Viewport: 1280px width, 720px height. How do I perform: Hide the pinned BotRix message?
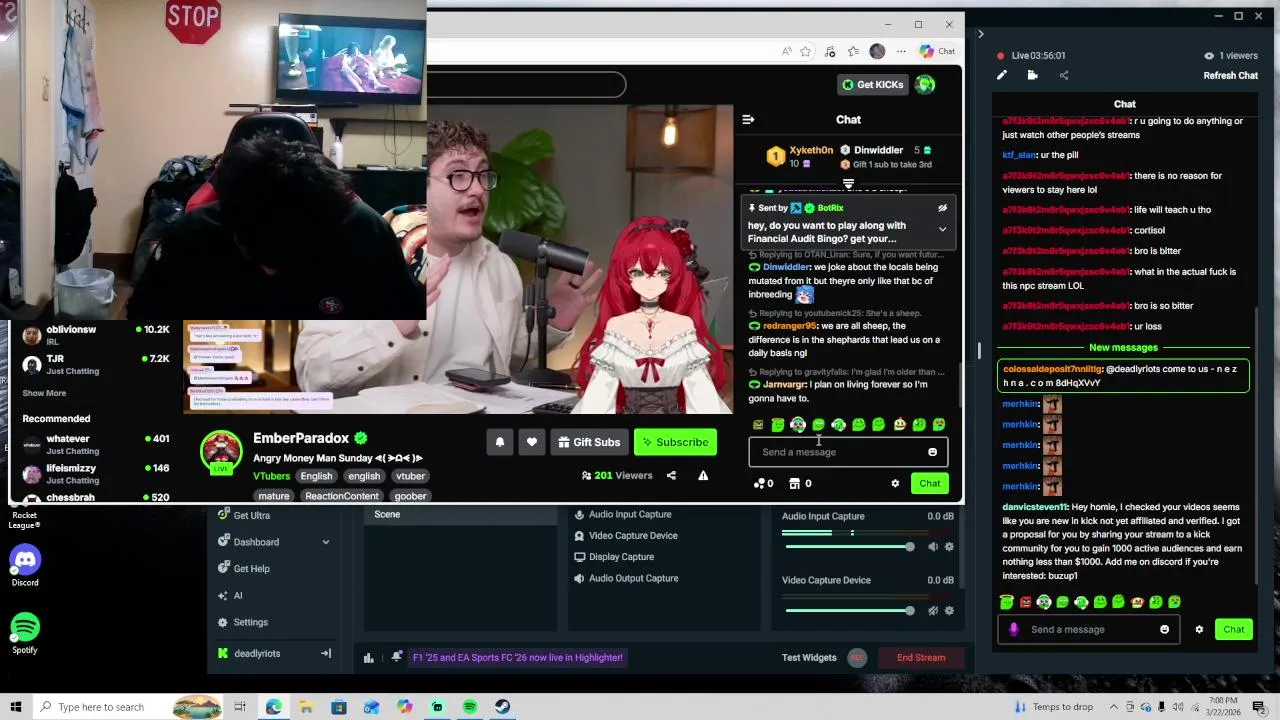[x=942, y=208]
